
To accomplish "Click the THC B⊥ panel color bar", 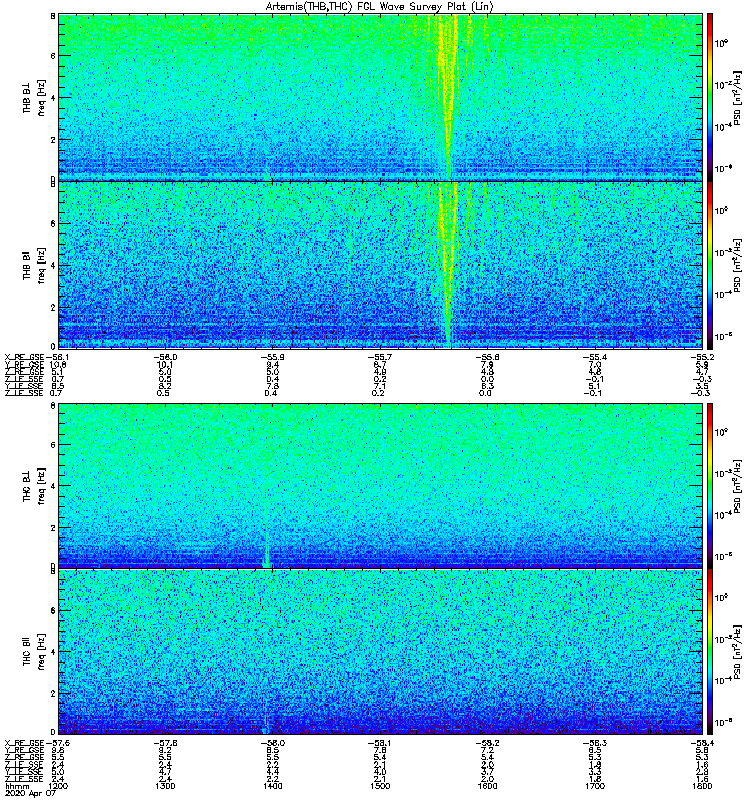I will point(710,485).
